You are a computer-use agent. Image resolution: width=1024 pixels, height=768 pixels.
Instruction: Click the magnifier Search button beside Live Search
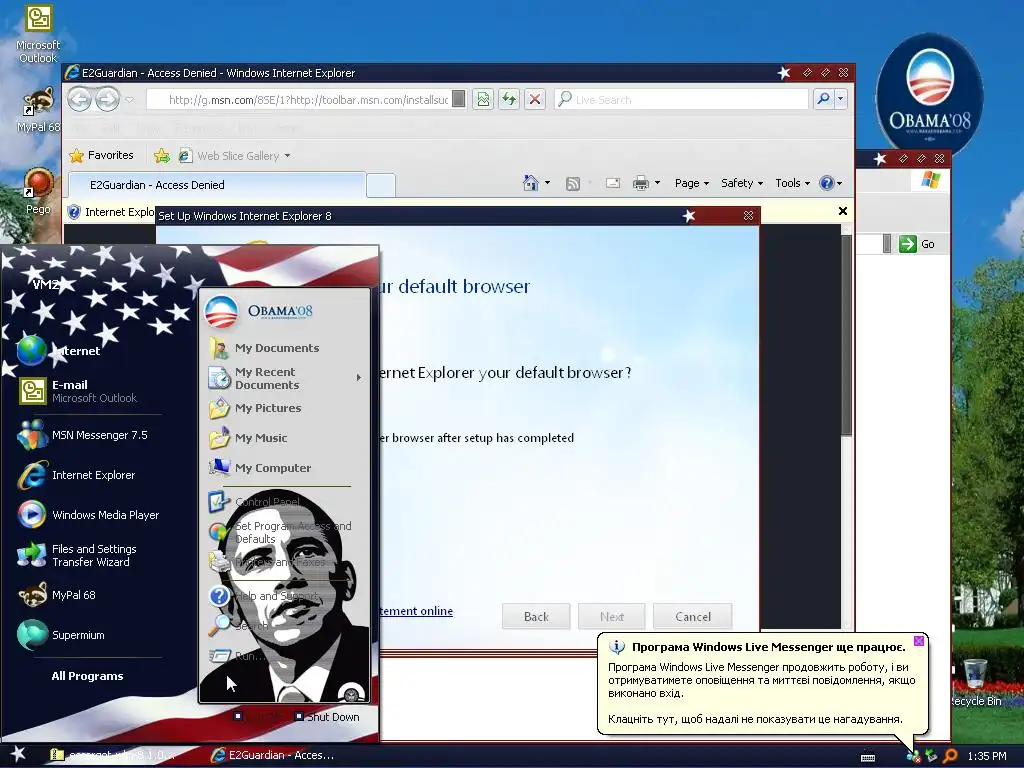(823, 99)
